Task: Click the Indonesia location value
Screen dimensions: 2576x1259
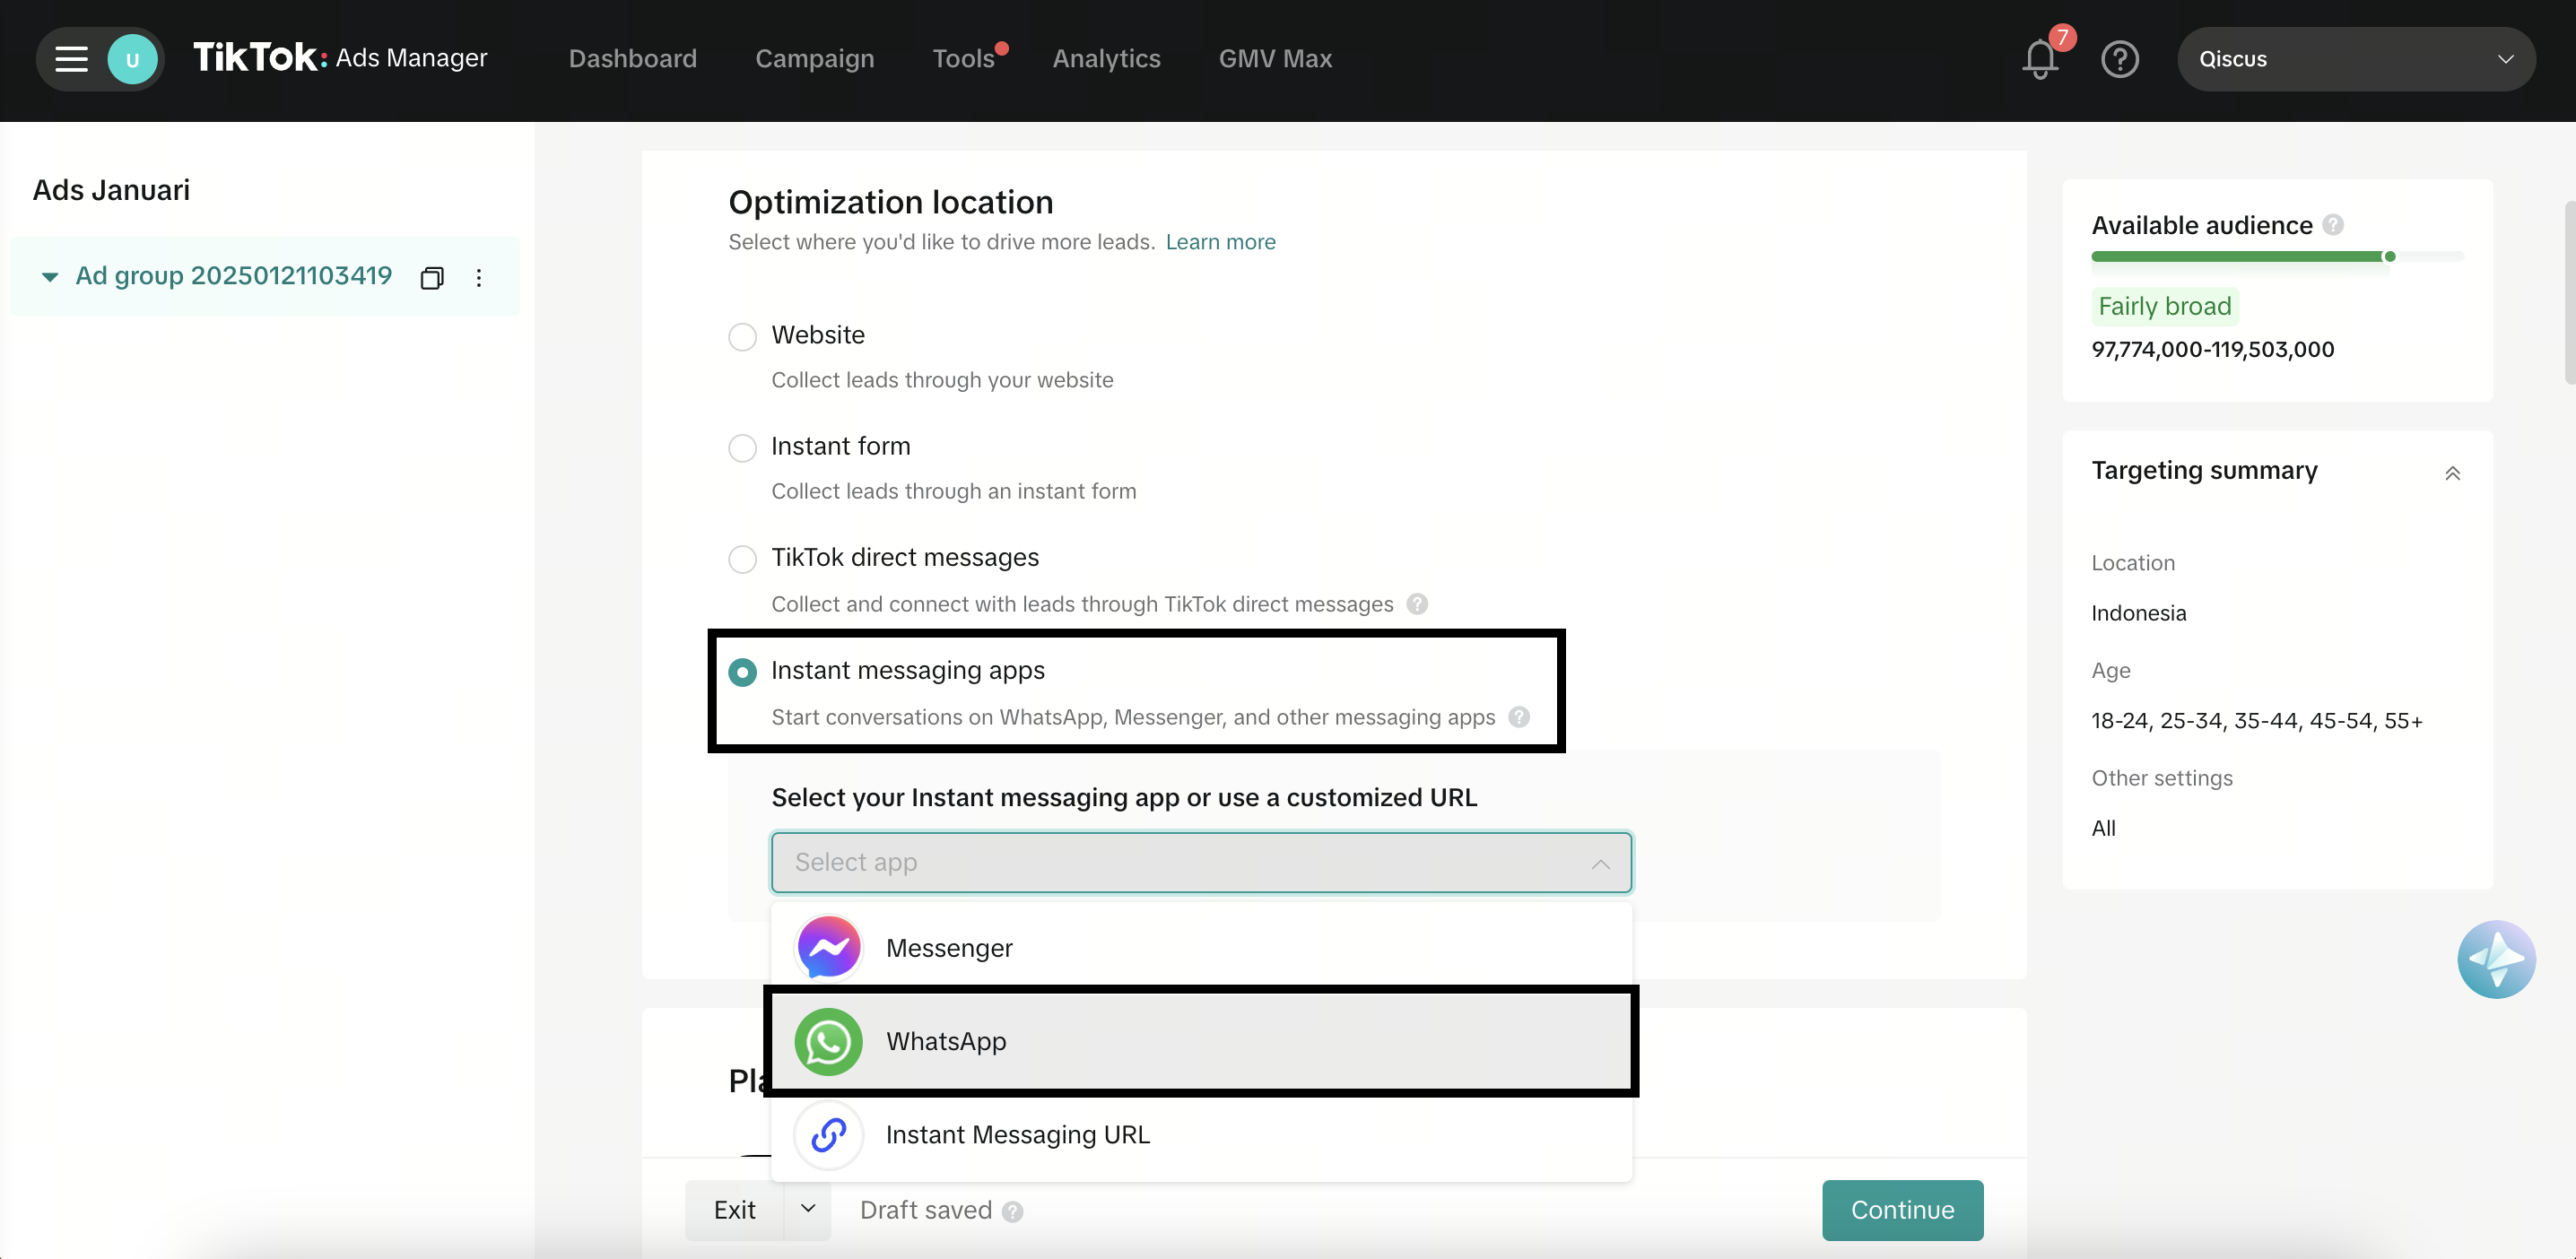Action: click(2138, 613)
